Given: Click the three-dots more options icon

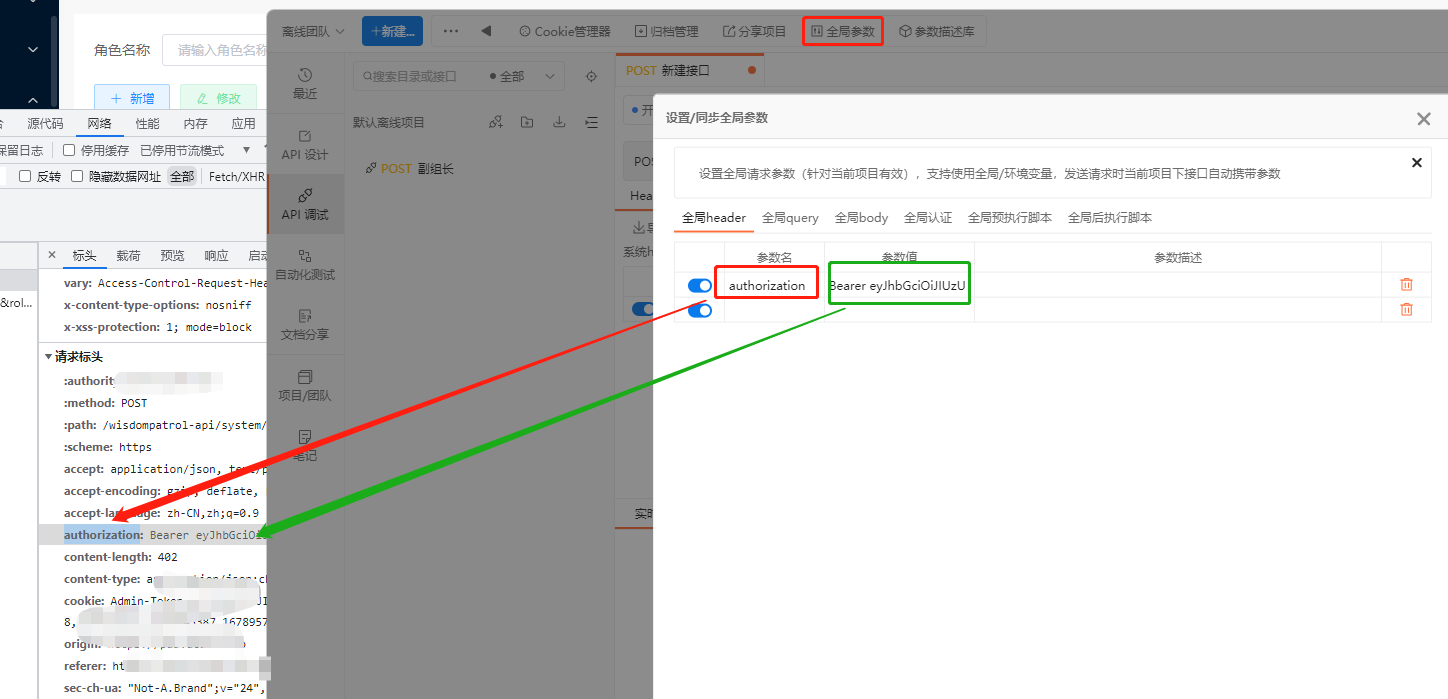Looking at the screenshot, I should [451, 31].
